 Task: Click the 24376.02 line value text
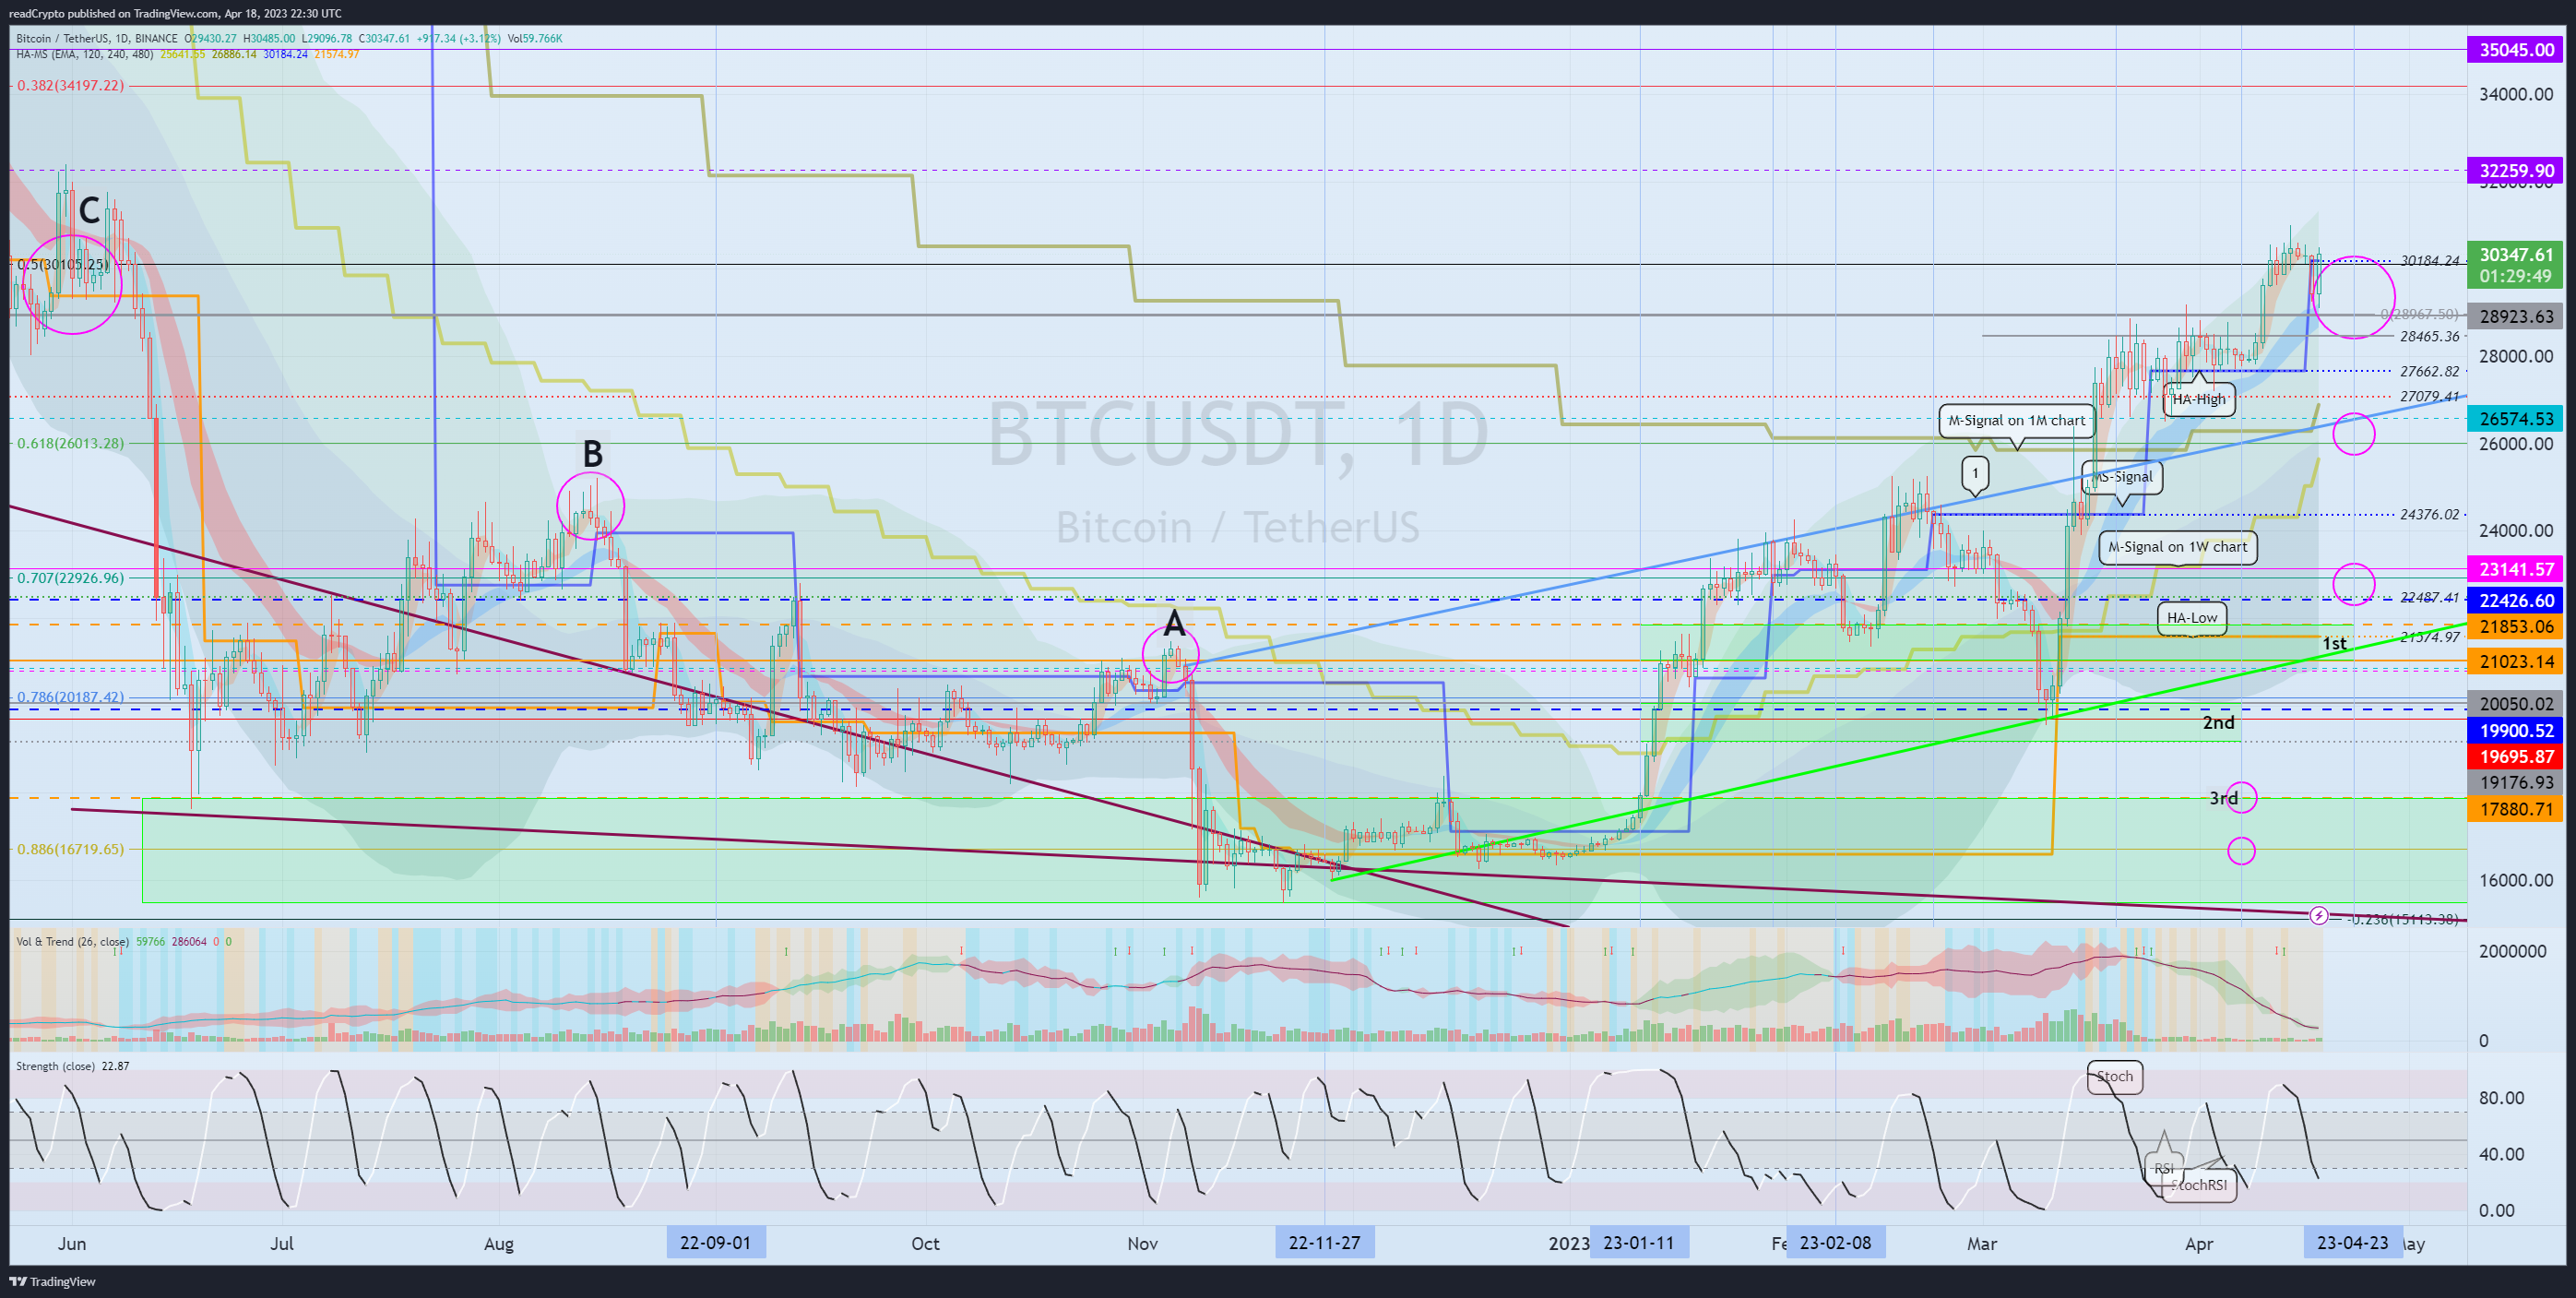pyautogui.click(x=2430, y=515)
